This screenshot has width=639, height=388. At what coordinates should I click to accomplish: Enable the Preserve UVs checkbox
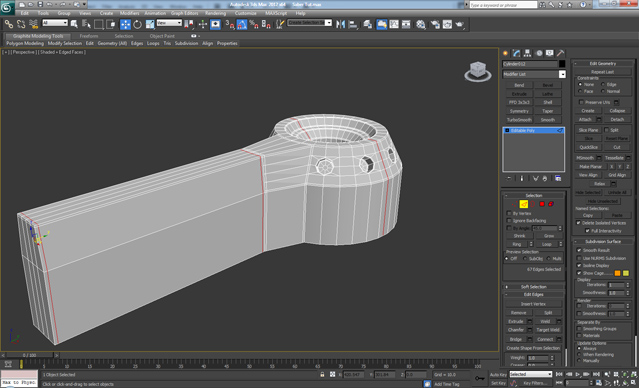point(582,102)
